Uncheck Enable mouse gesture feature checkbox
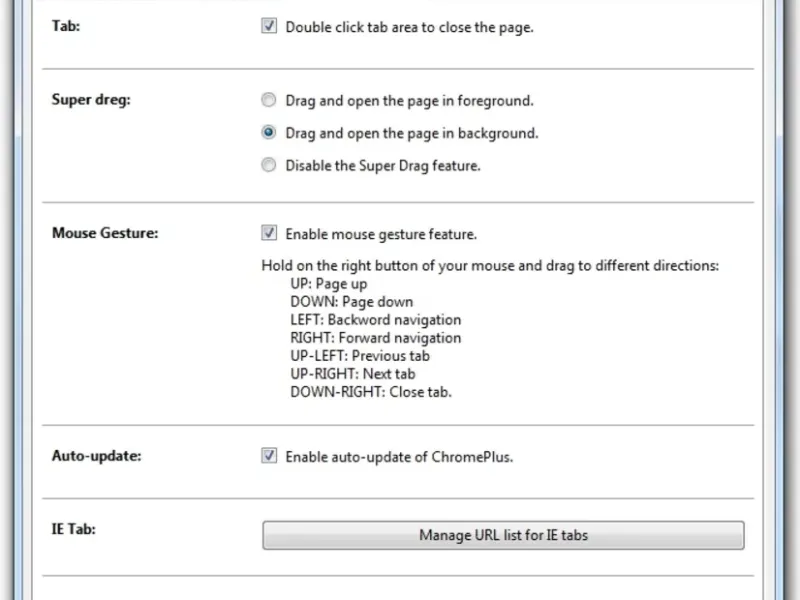Screen dimensions: 800x600 point(269,233)
